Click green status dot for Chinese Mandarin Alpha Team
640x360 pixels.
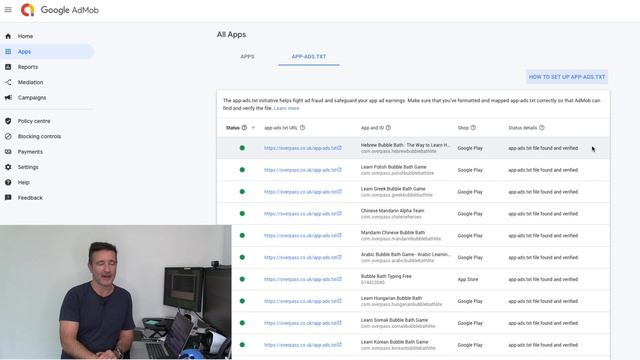[x=242, y=213]
